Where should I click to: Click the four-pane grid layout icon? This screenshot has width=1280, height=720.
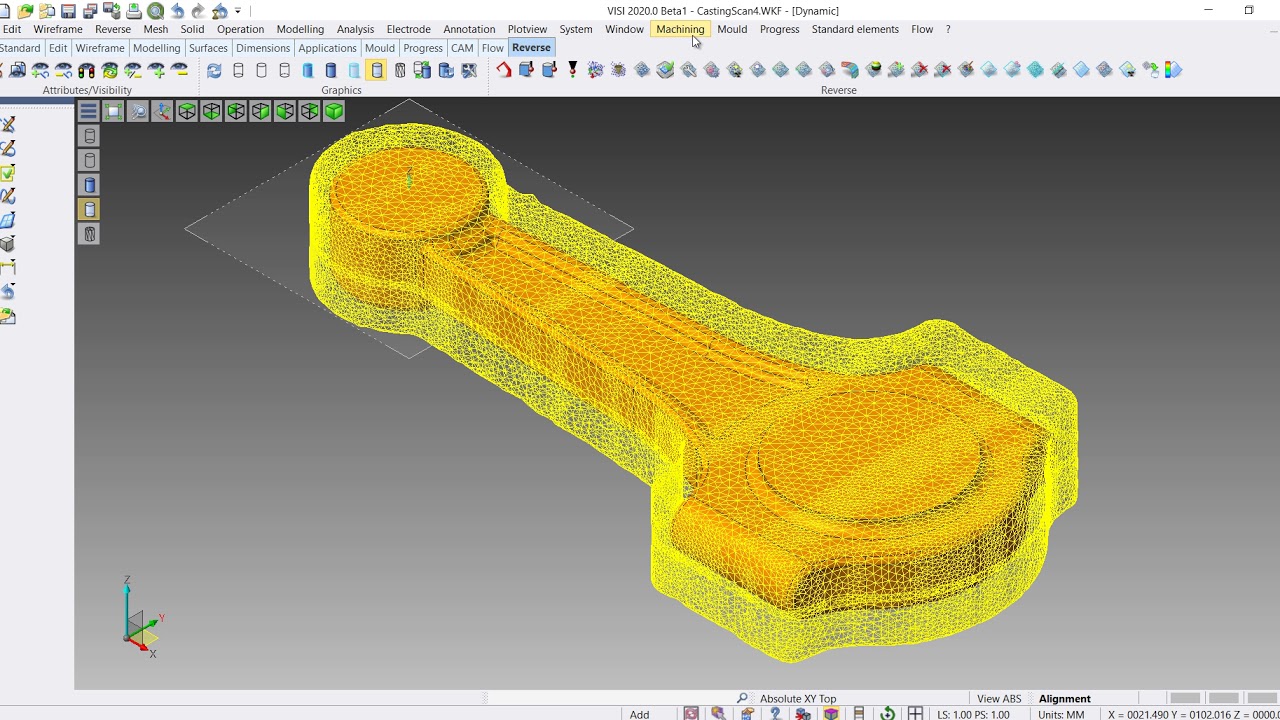[915, 714]
